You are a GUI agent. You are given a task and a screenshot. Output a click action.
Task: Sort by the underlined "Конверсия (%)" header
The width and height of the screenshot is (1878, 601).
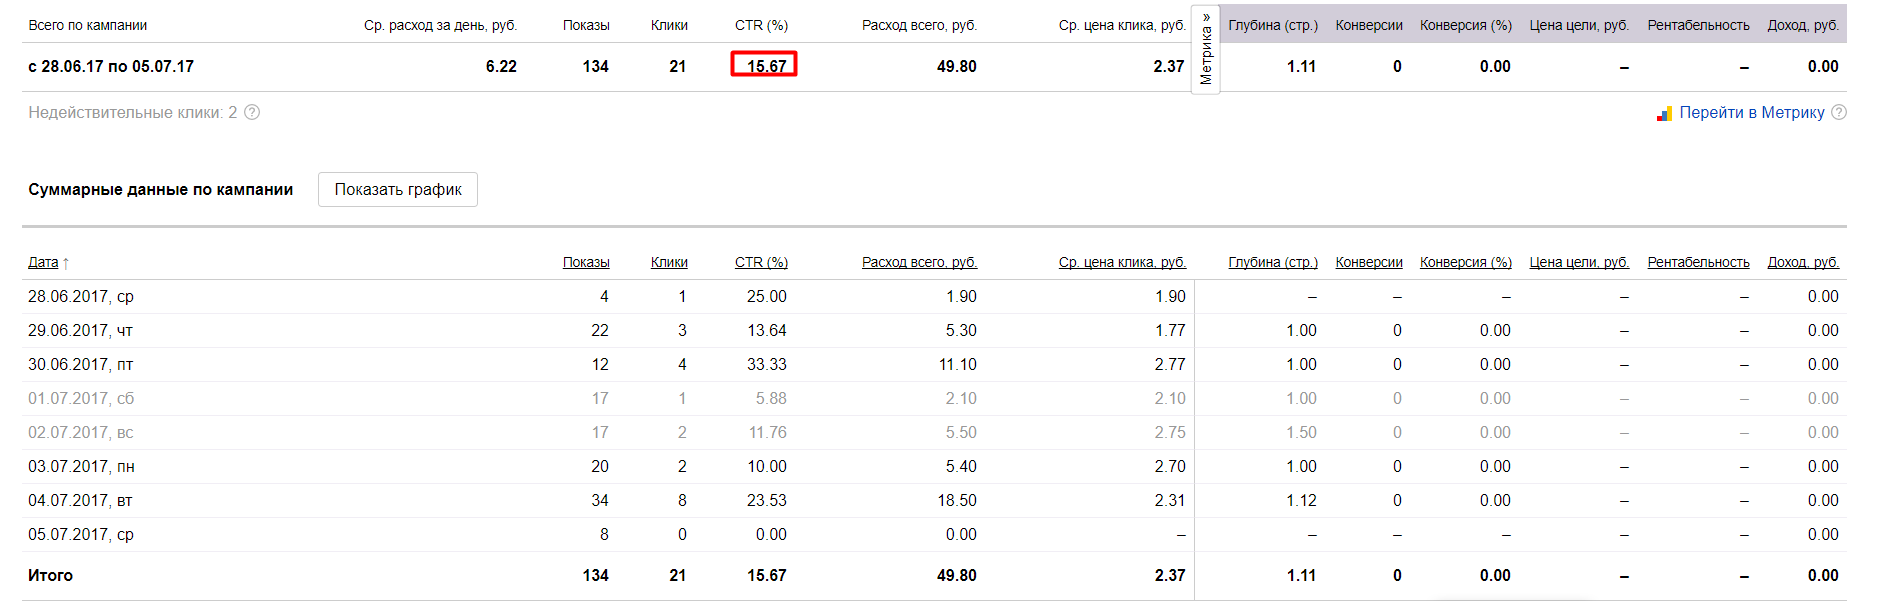1465,262
